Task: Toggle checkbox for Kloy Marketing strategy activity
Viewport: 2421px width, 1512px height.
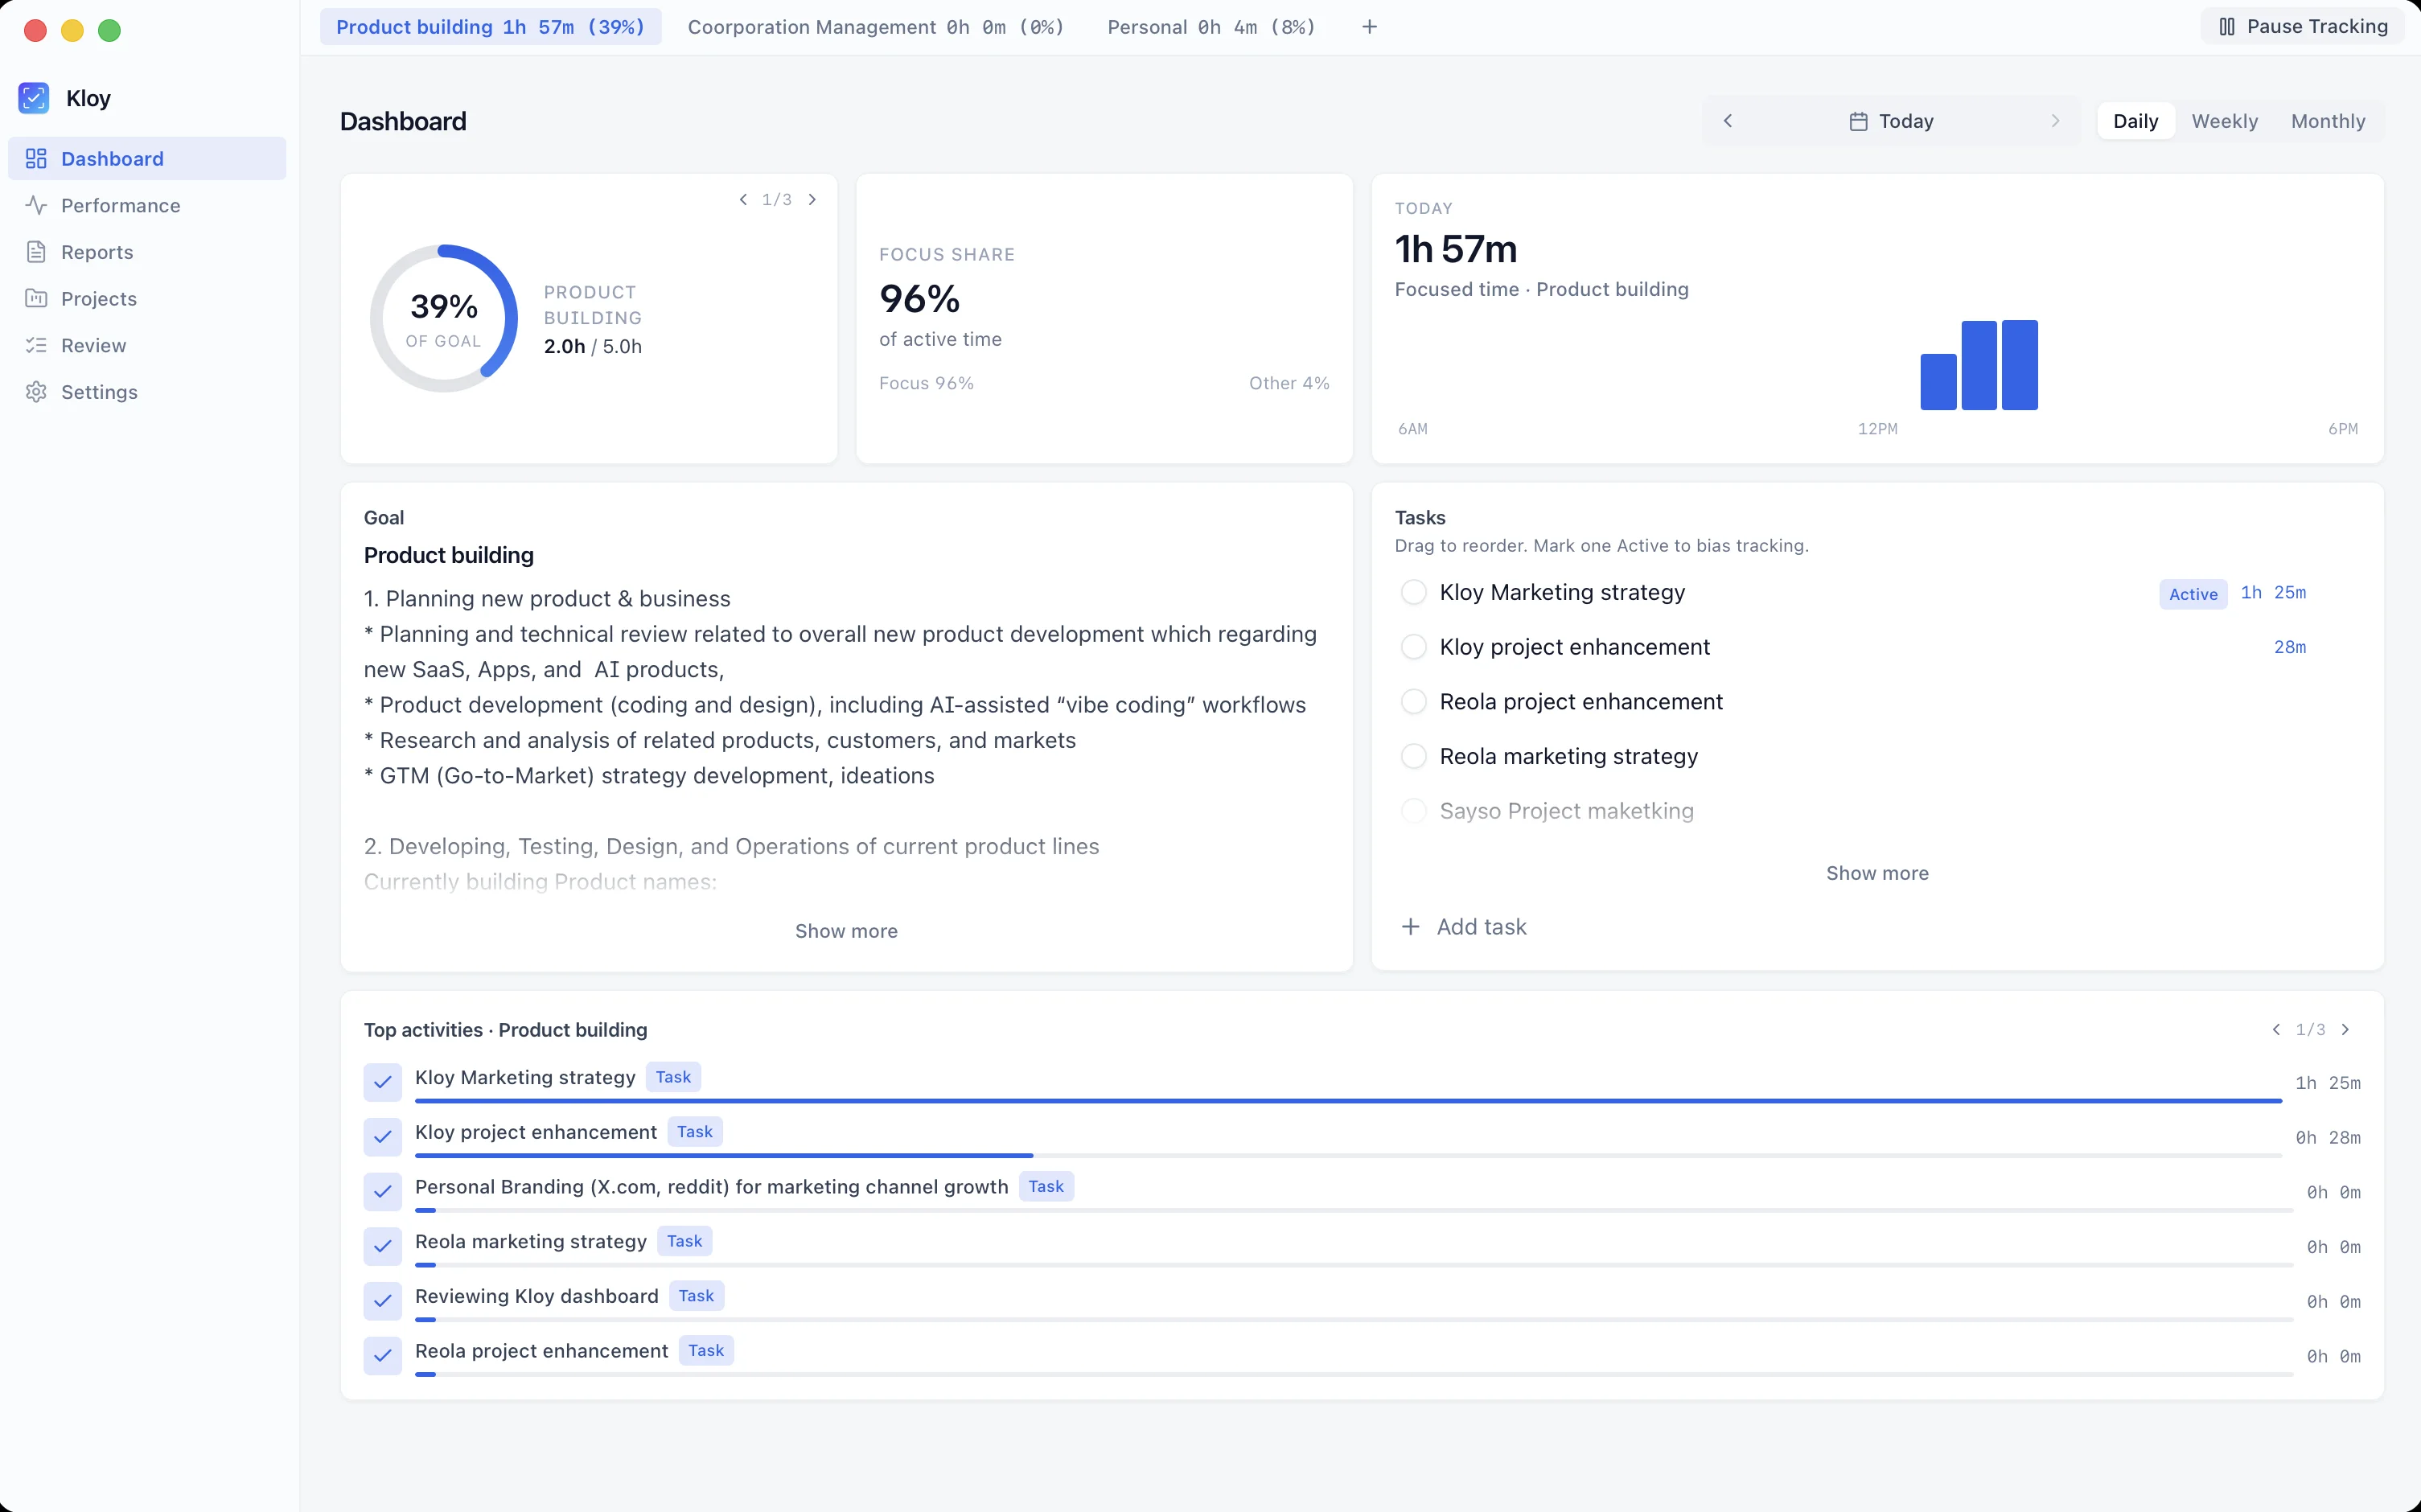Action: [383, 1082]
